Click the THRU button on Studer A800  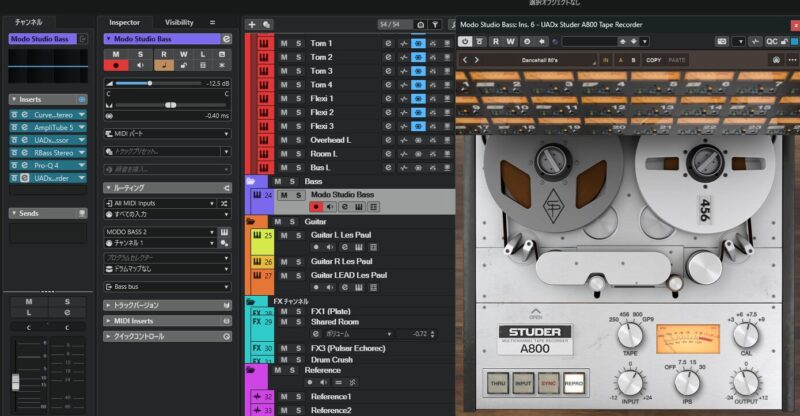coord(497,383)
